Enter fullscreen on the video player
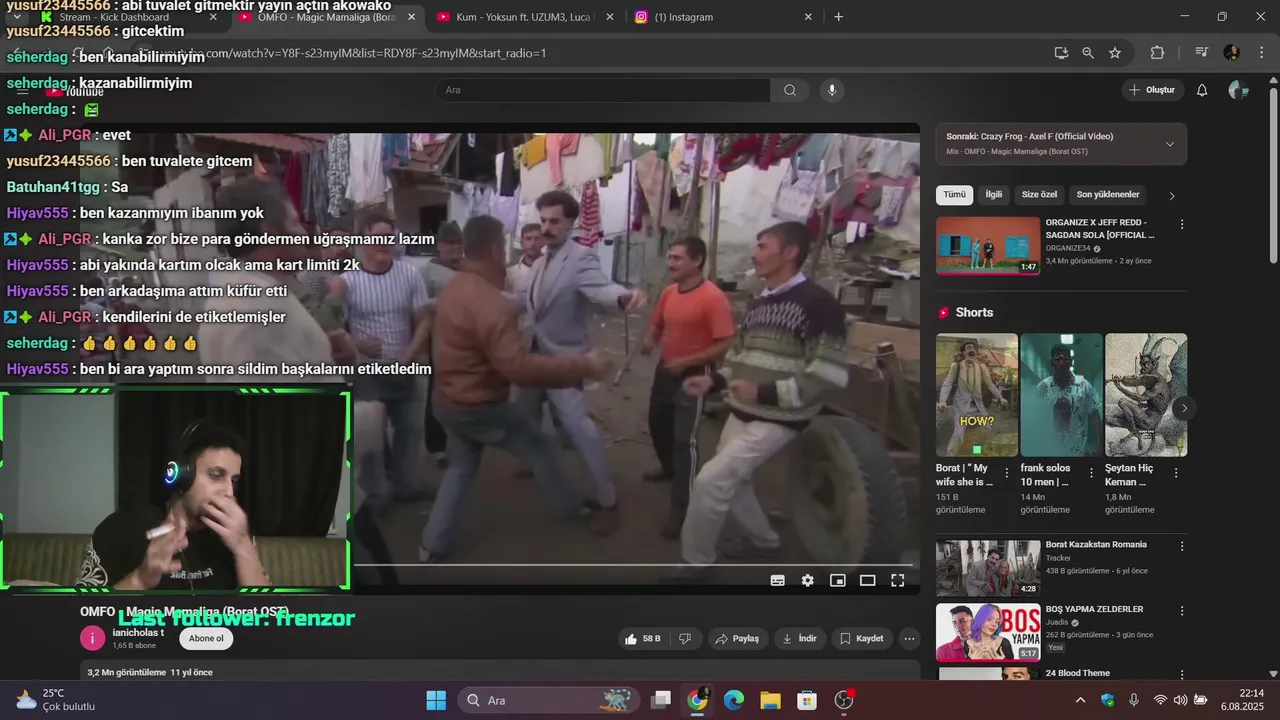This screenshot has width=1280, height=720. [898, 580]
